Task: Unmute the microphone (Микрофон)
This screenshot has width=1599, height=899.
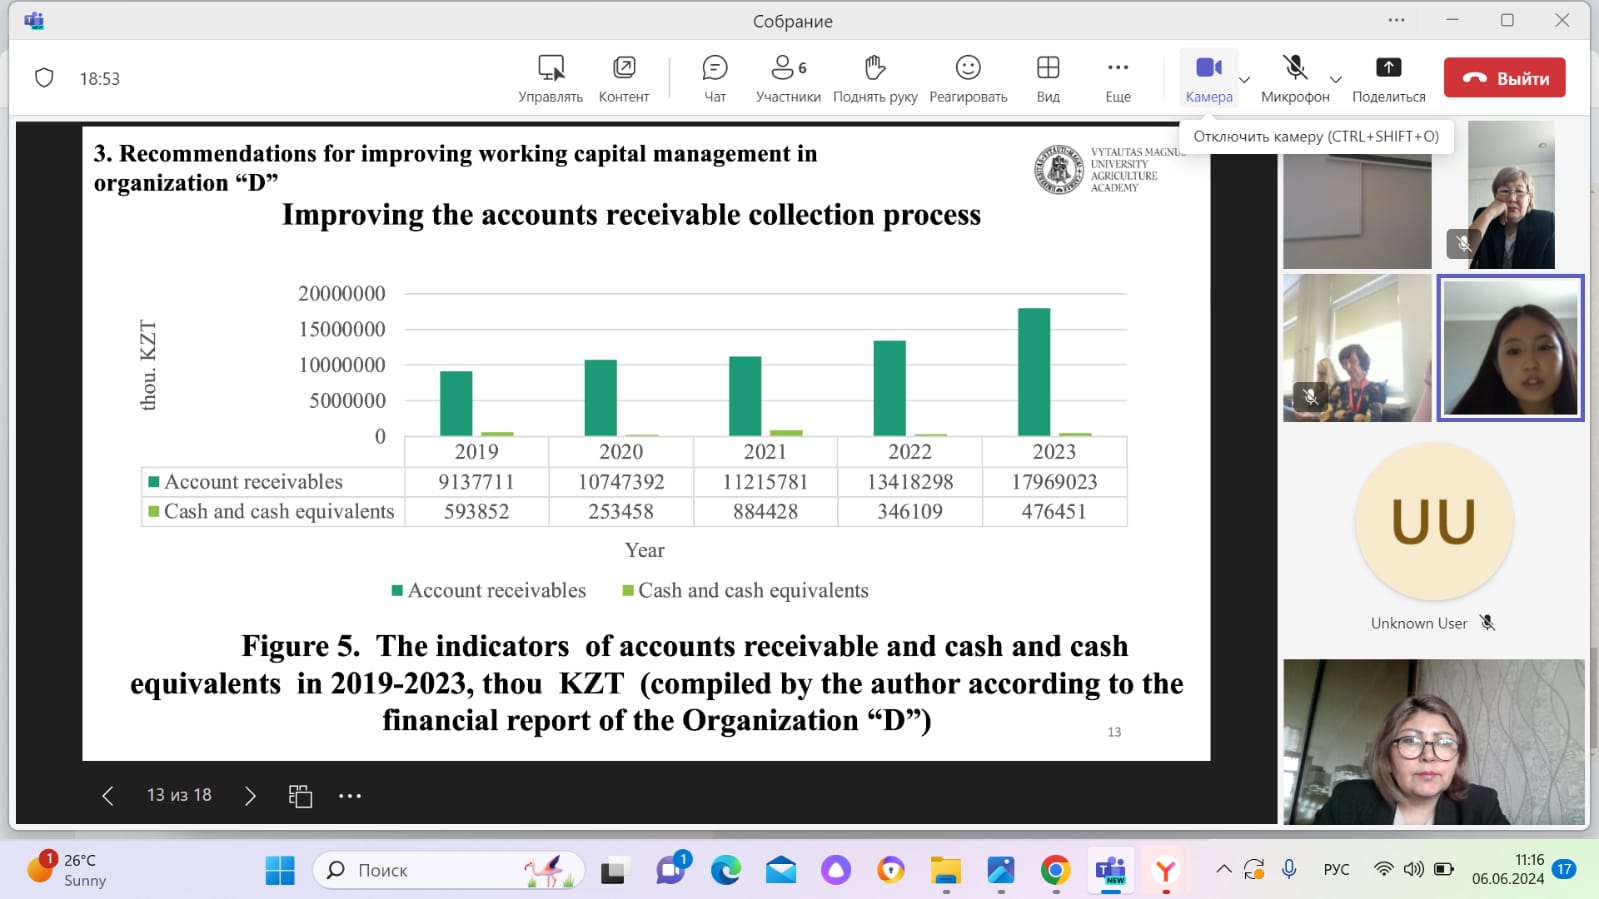Action: (1294, 78)
